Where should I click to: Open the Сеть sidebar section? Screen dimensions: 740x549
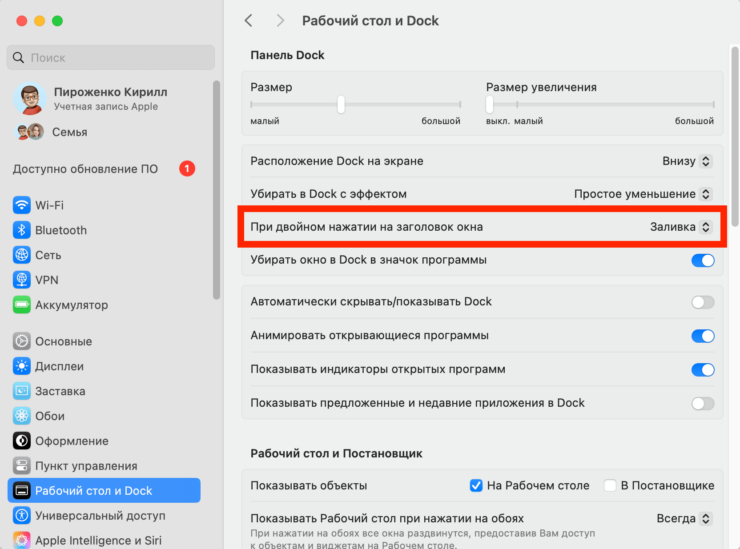(48, 255)
